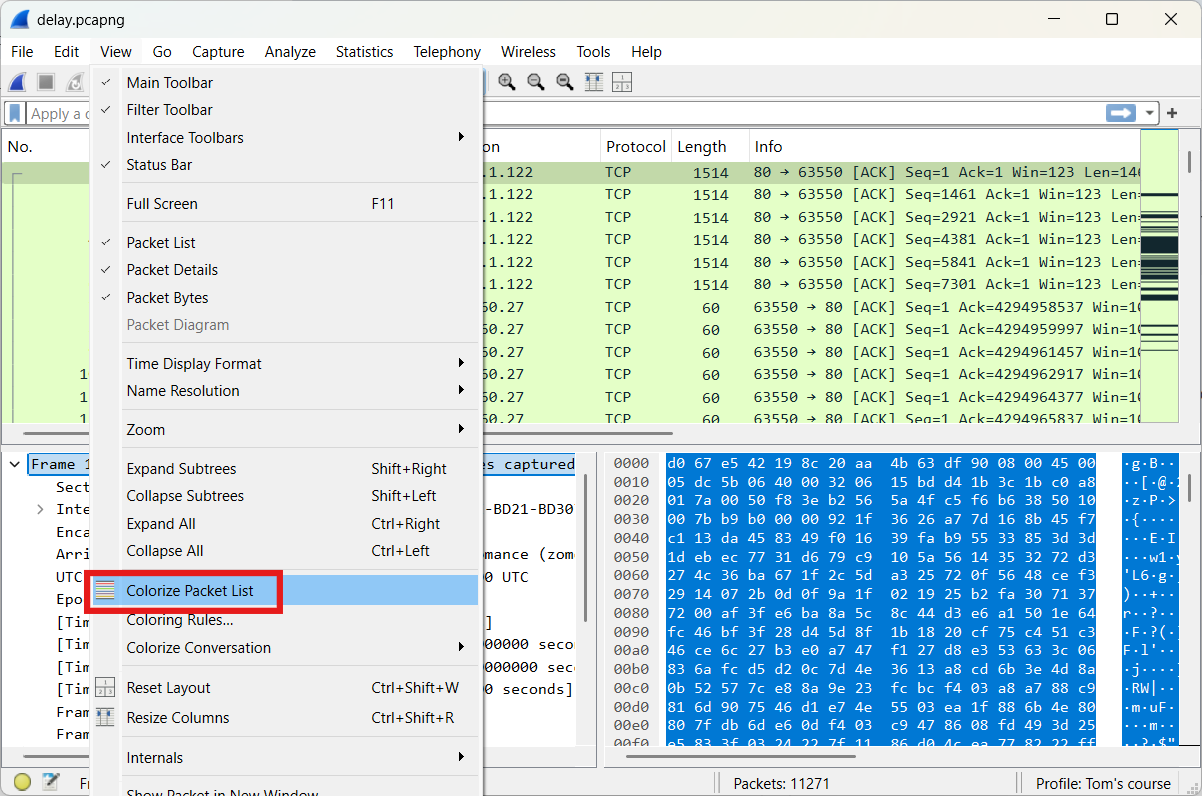Click the restart capture icon in toolbar
Image resolution: width=1202 pixels, height=796 pixels.
click(x=74, y=82)
